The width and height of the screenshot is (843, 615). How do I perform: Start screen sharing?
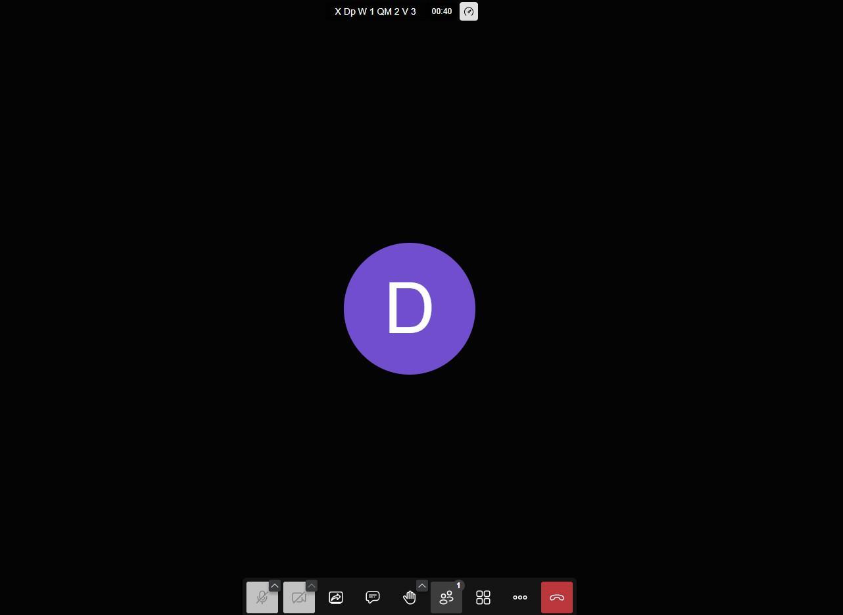pyautogui.click(x=336, y=597)
